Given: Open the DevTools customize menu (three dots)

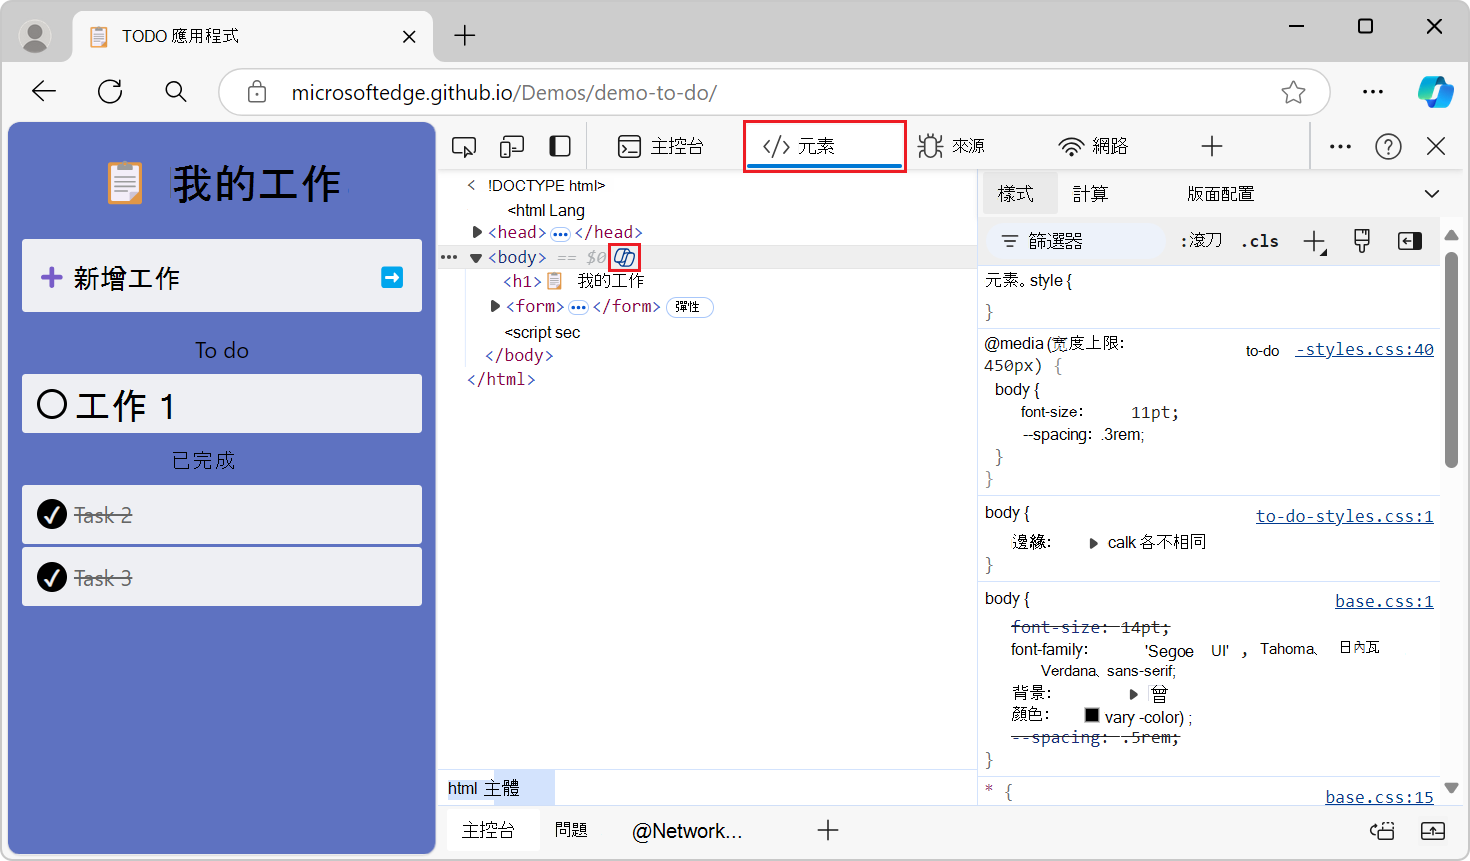Looking at the screenshot, I should click(x=1340, y=146).
